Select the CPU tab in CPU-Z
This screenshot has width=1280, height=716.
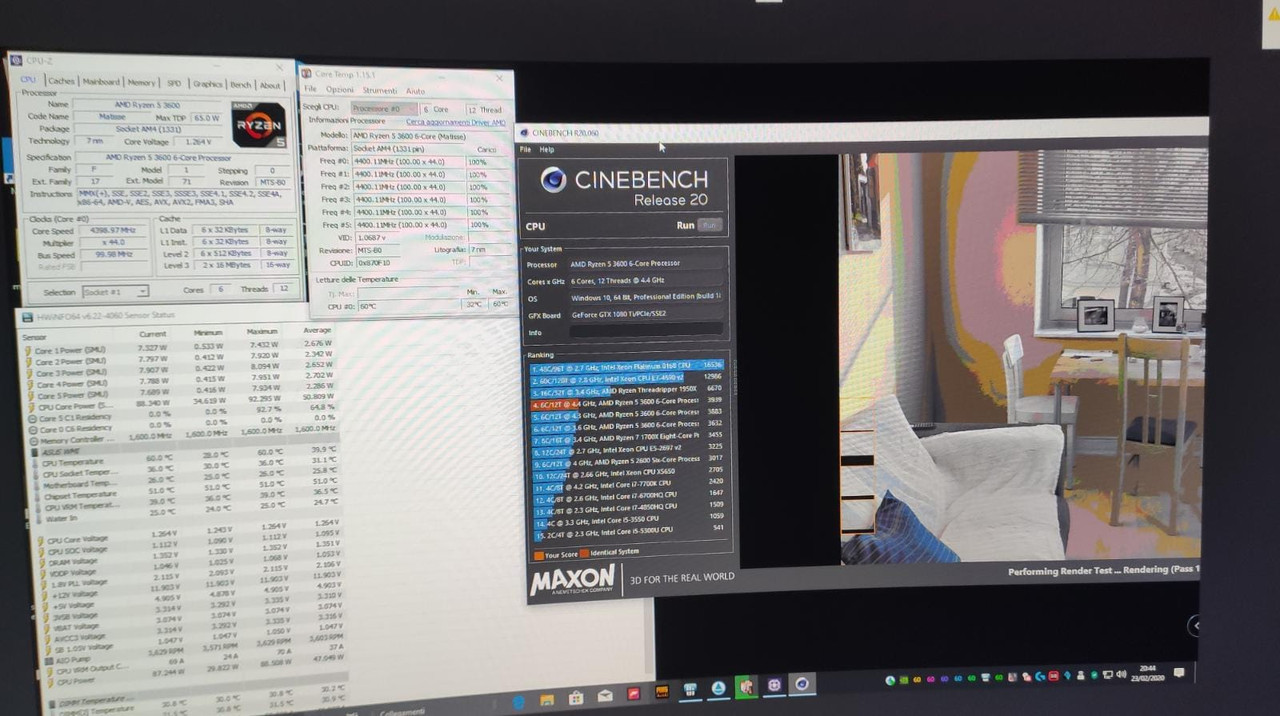point(28,80)
